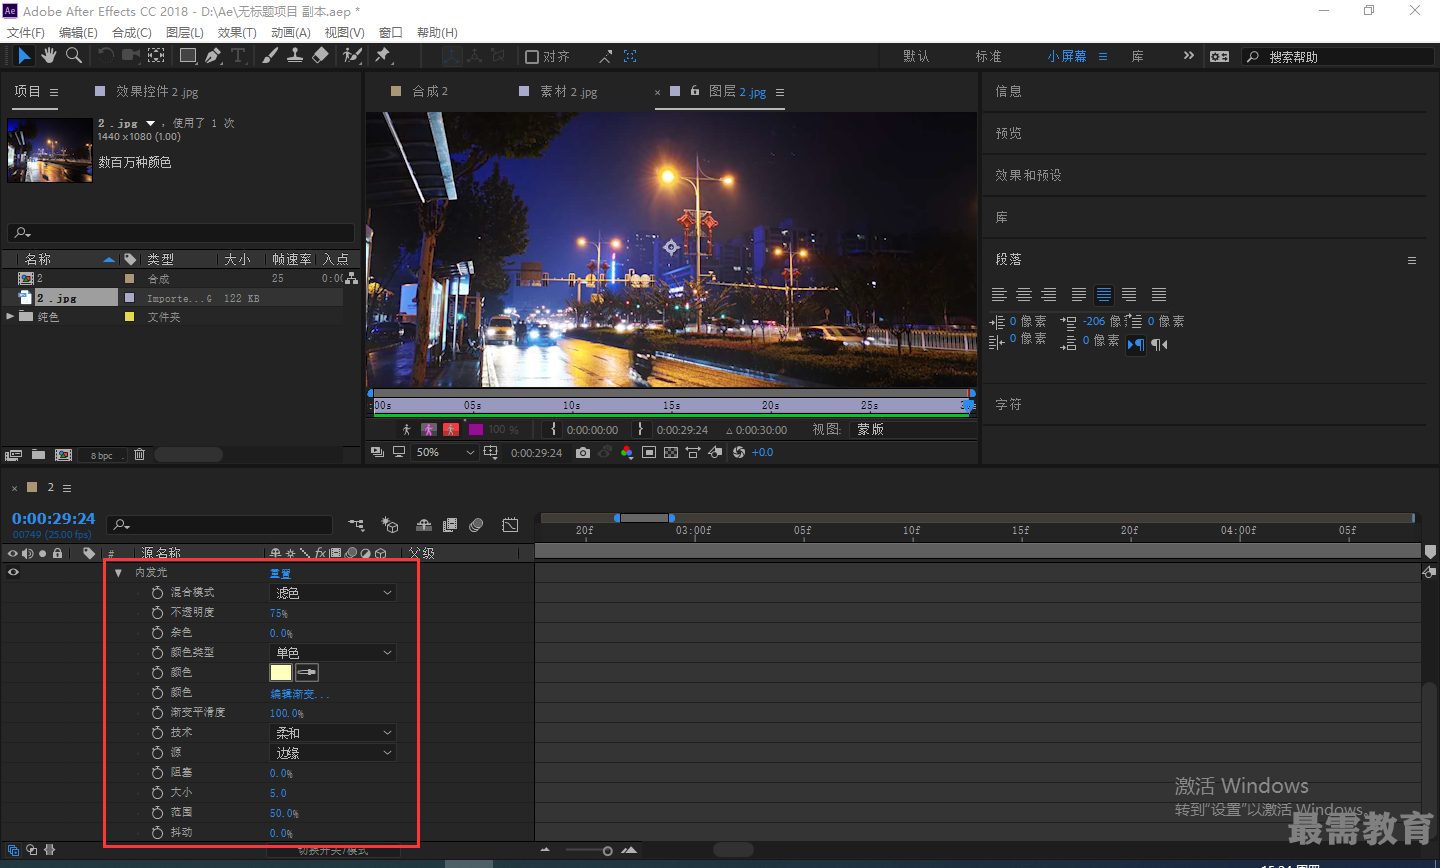Toggle stopwatch for 阻塞

point(157,772)
